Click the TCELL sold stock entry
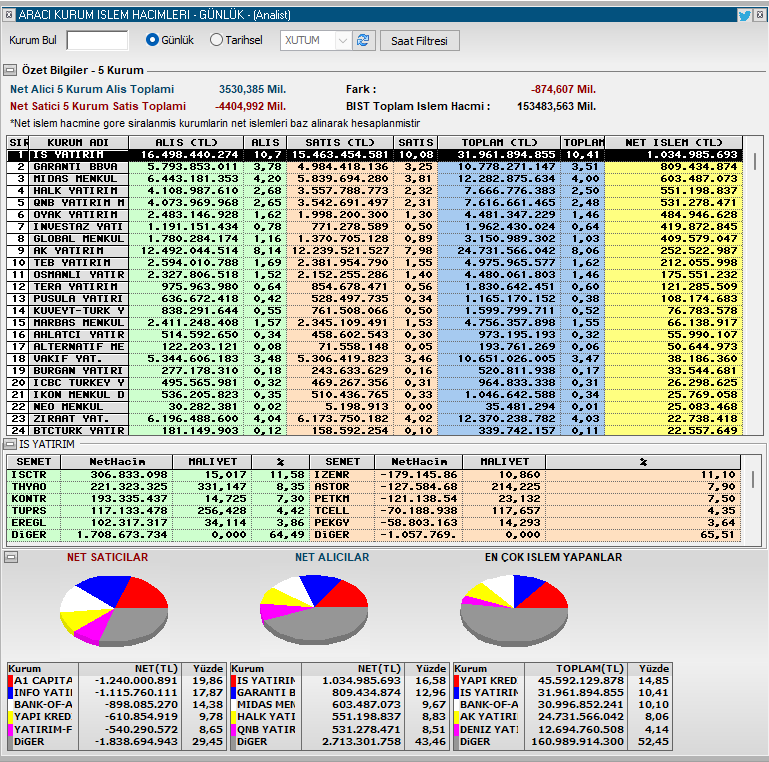This screenshot has height=762, width=769. coord(525,511)
